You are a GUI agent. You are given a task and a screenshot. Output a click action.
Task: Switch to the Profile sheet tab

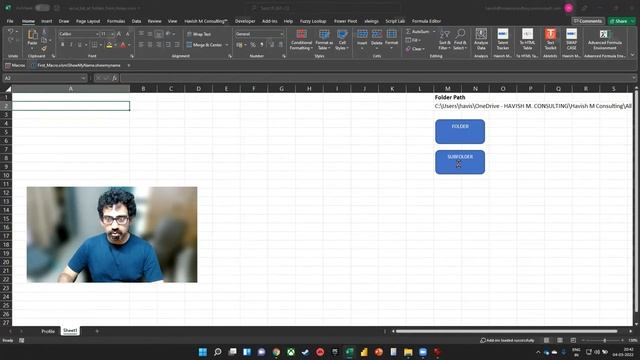(x=48, y=331)
